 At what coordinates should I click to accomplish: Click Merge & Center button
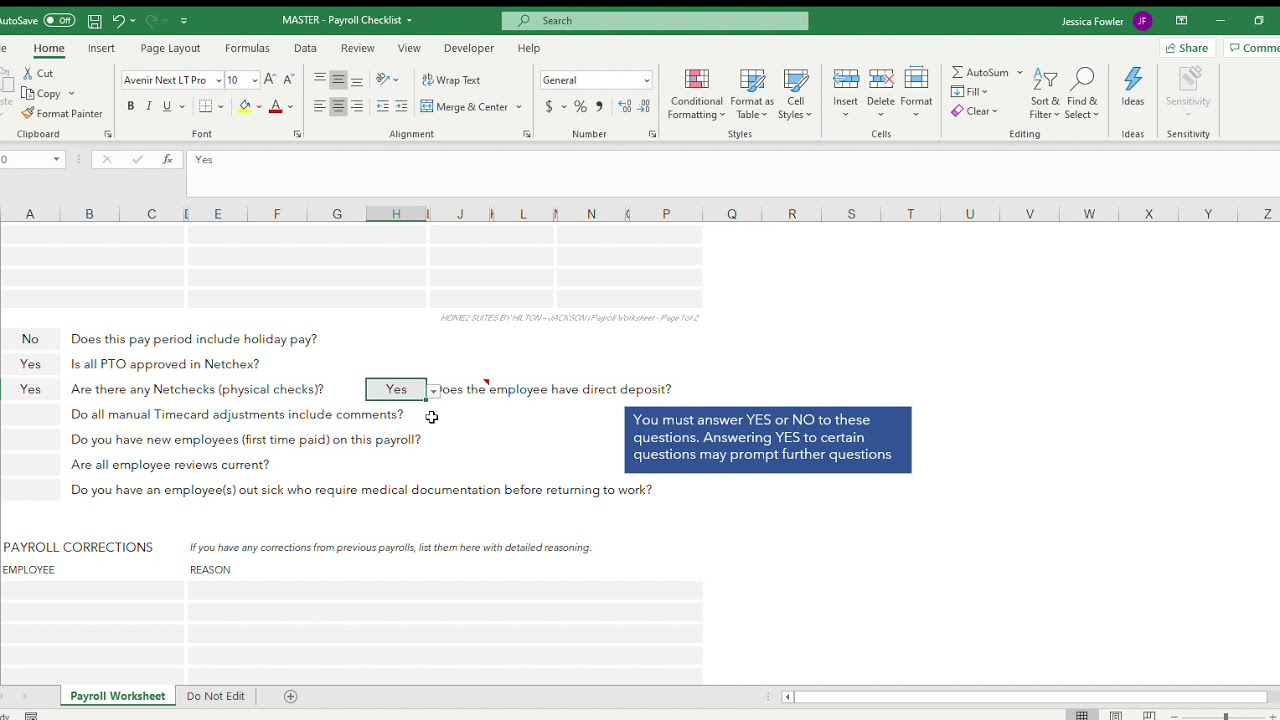(465, 106)
